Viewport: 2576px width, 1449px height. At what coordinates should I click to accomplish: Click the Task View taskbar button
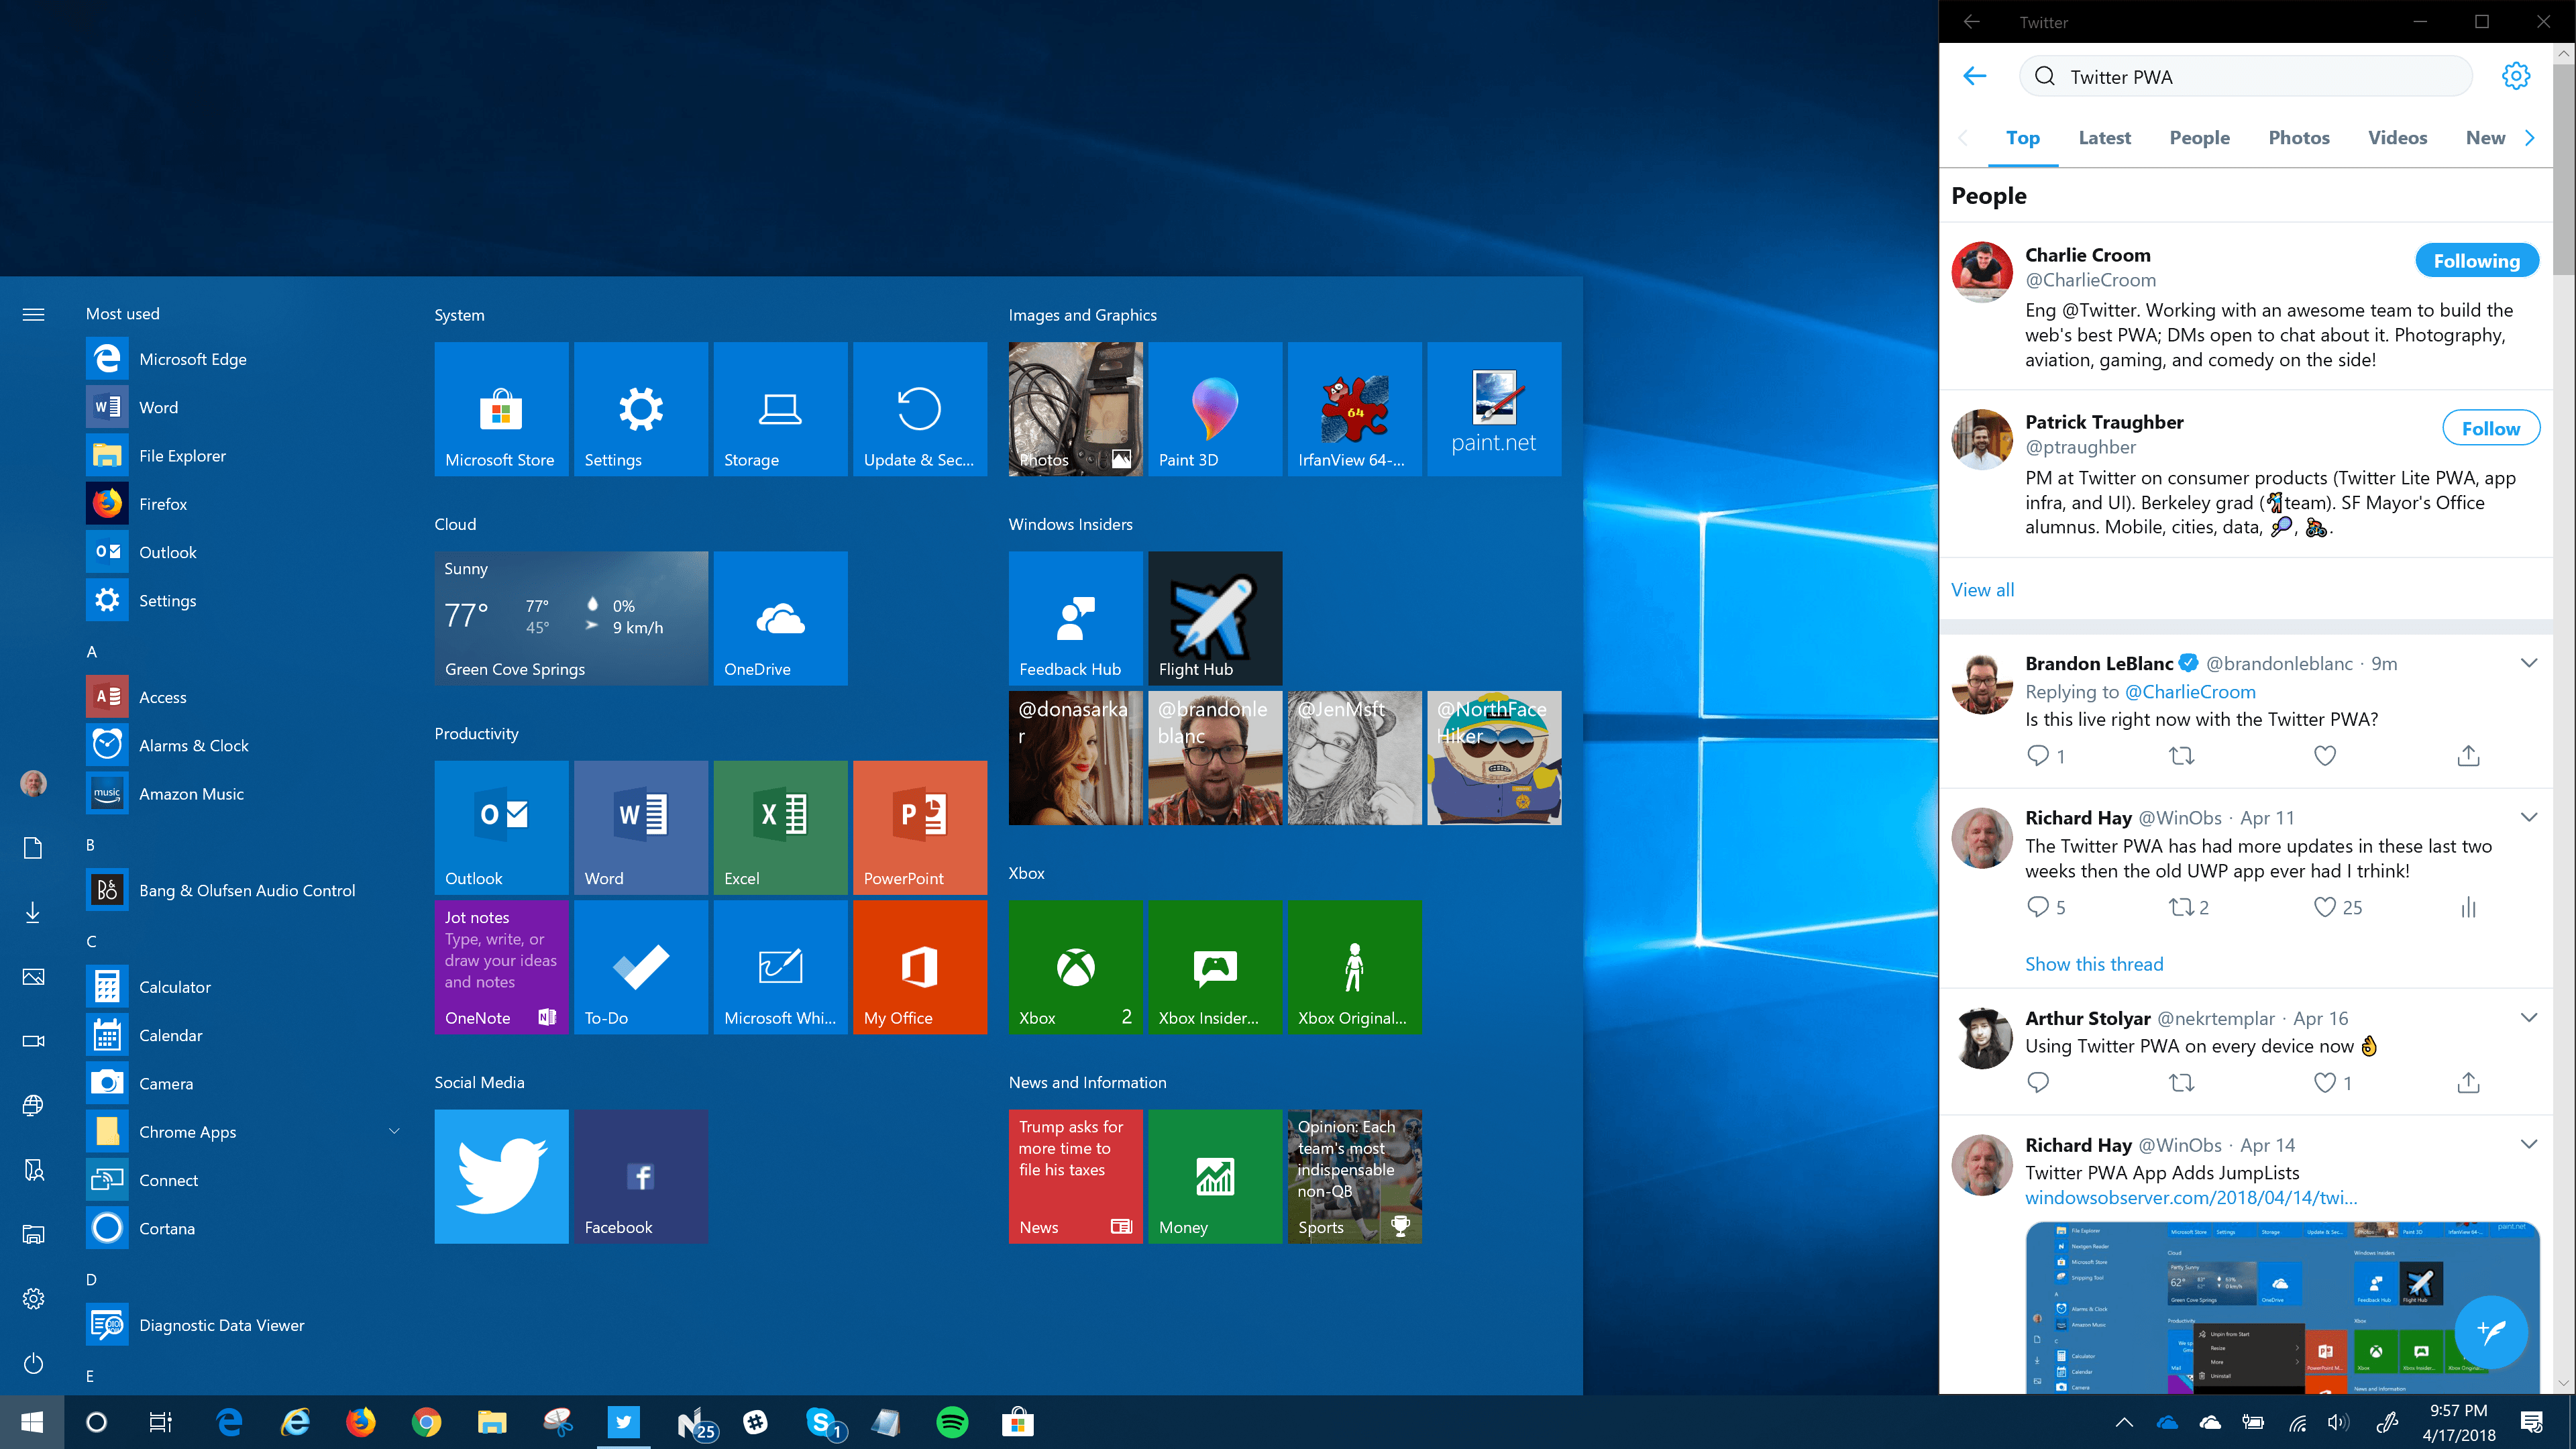click(160, 1422)
